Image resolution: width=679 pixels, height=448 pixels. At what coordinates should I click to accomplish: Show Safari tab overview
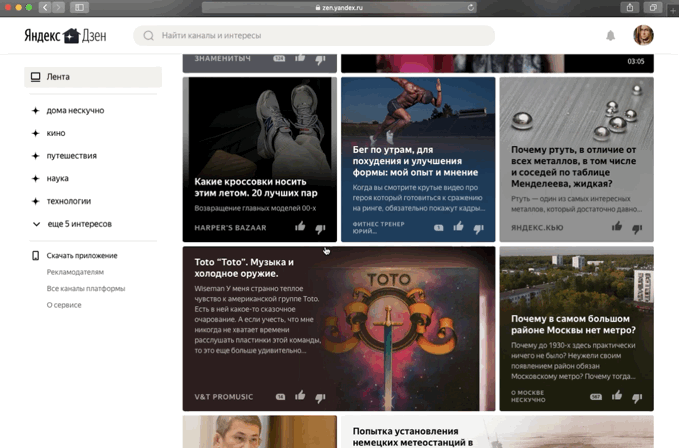tap(653, 7)
